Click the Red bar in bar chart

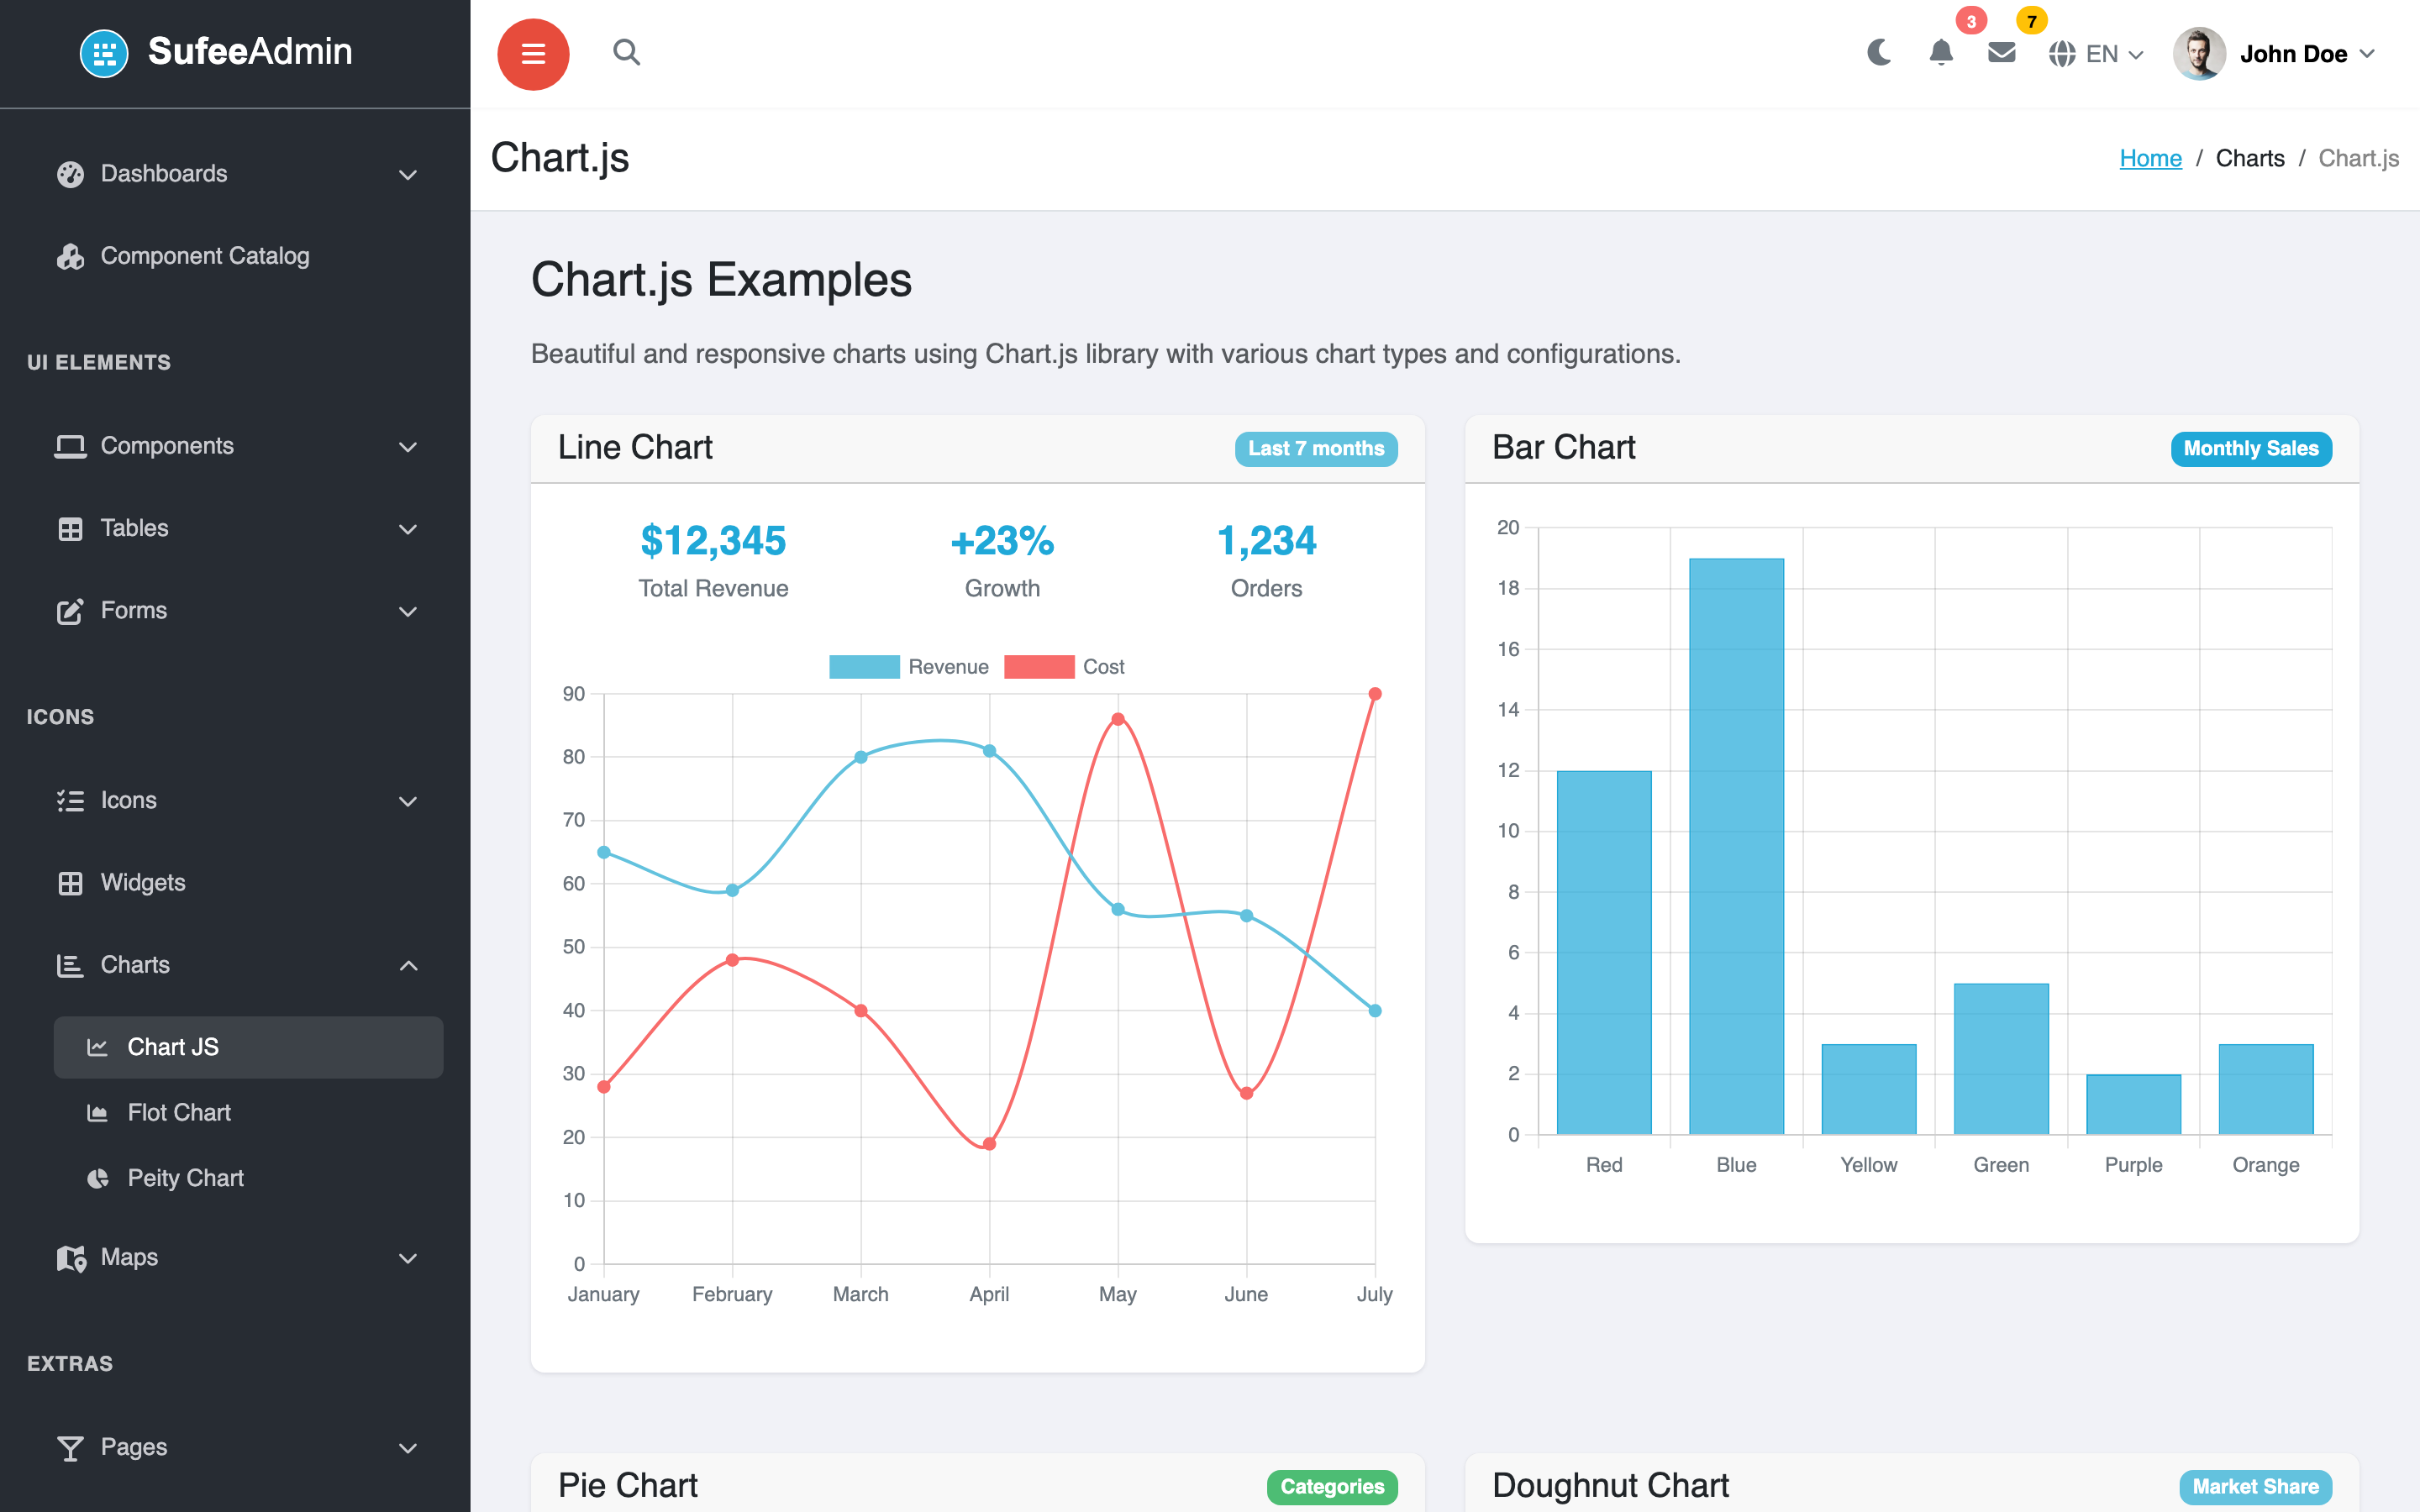(x=1604, y=952)
